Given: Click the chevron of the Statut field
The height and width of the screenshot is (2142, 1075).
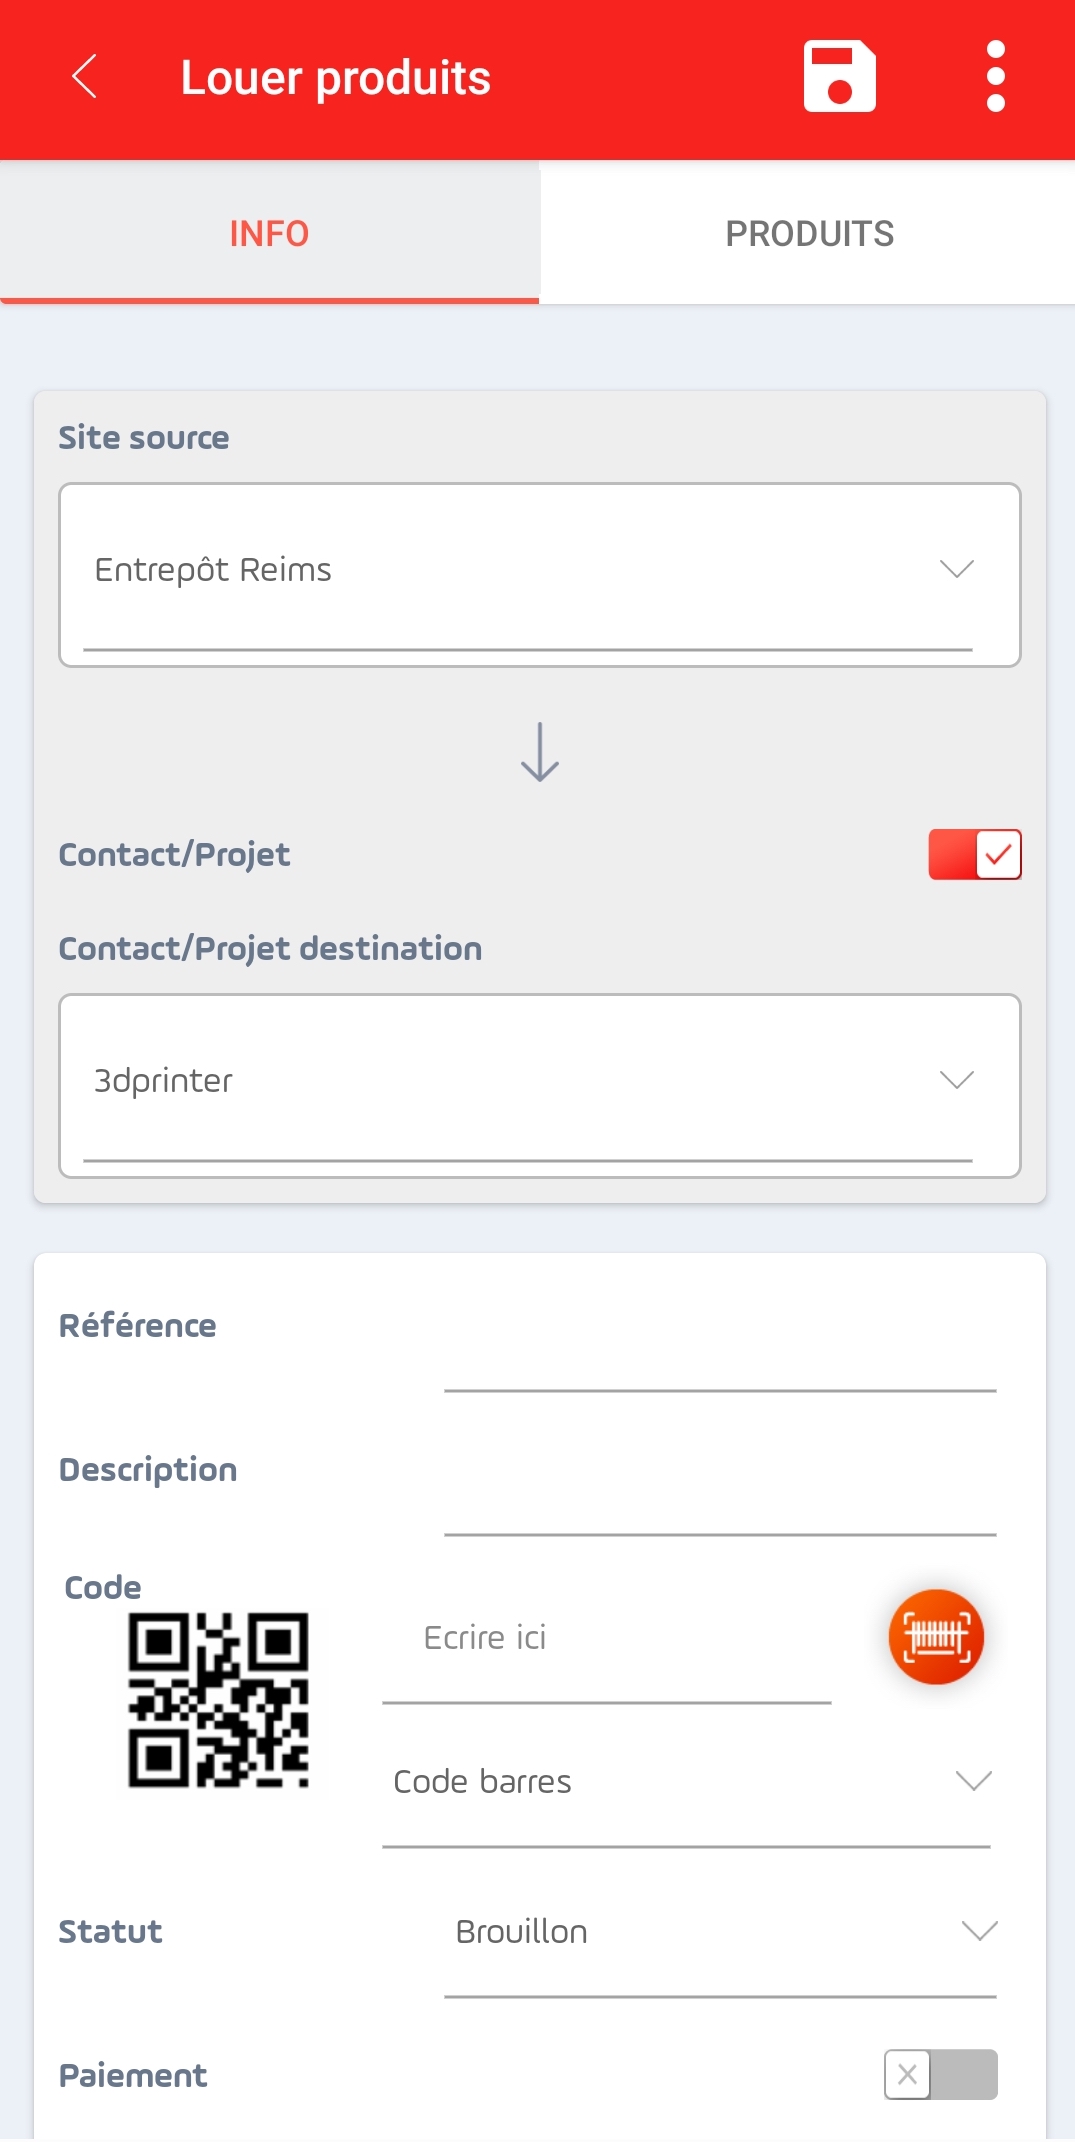Looking at the screenshot, I should point(979,1931).
